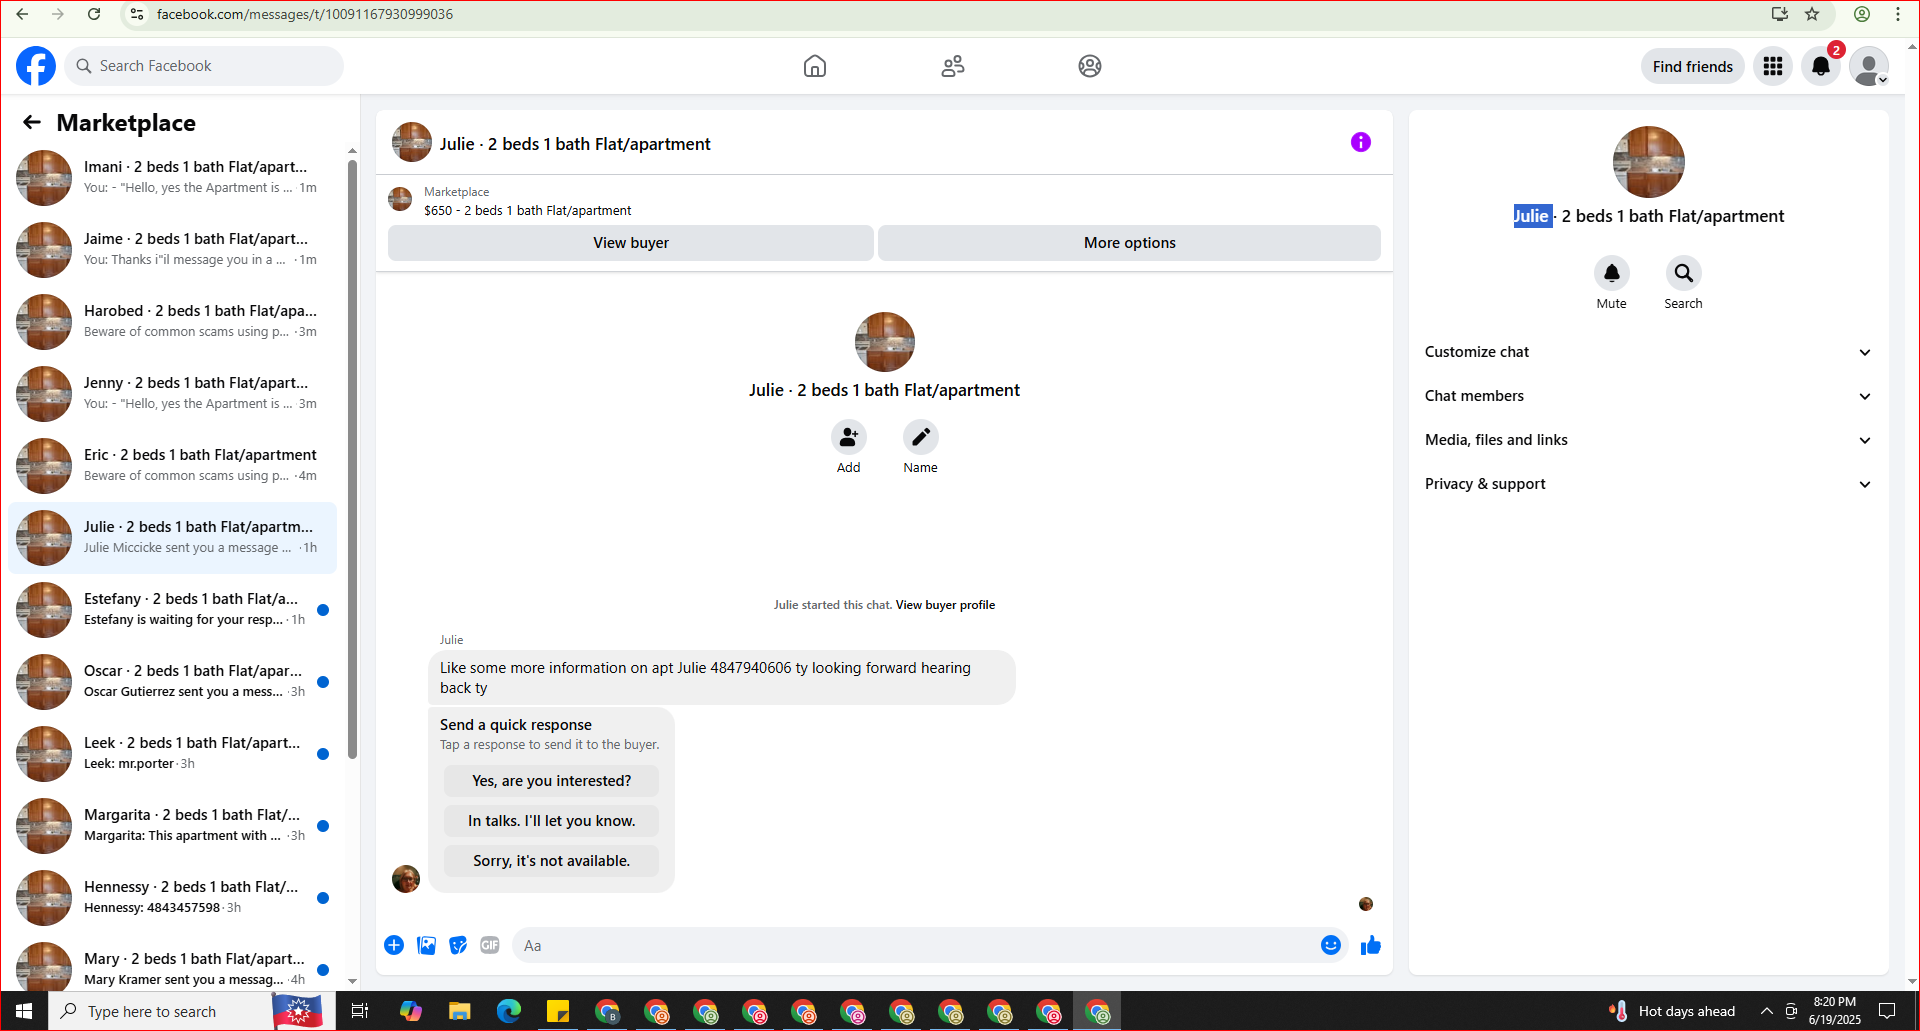Bookmark this page with the star icon
Screen dimensions: 1920x1031
(x=1812, y=14)
